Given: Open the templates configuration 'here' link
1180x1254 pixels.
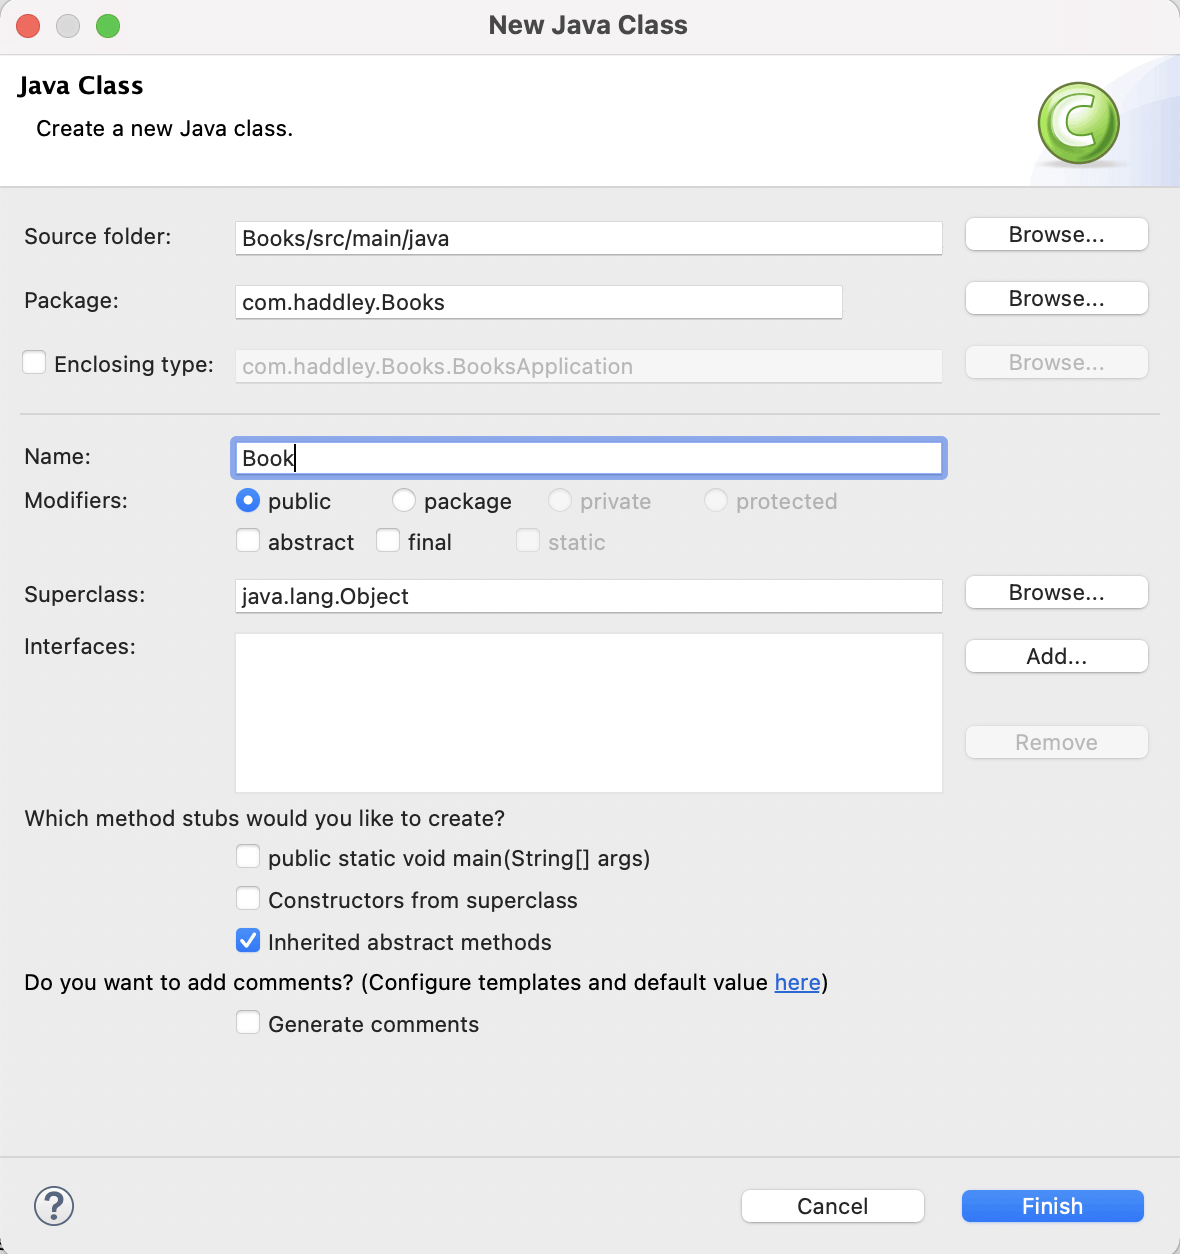Looking at the screenshot, I should click(x=797, y=983).
